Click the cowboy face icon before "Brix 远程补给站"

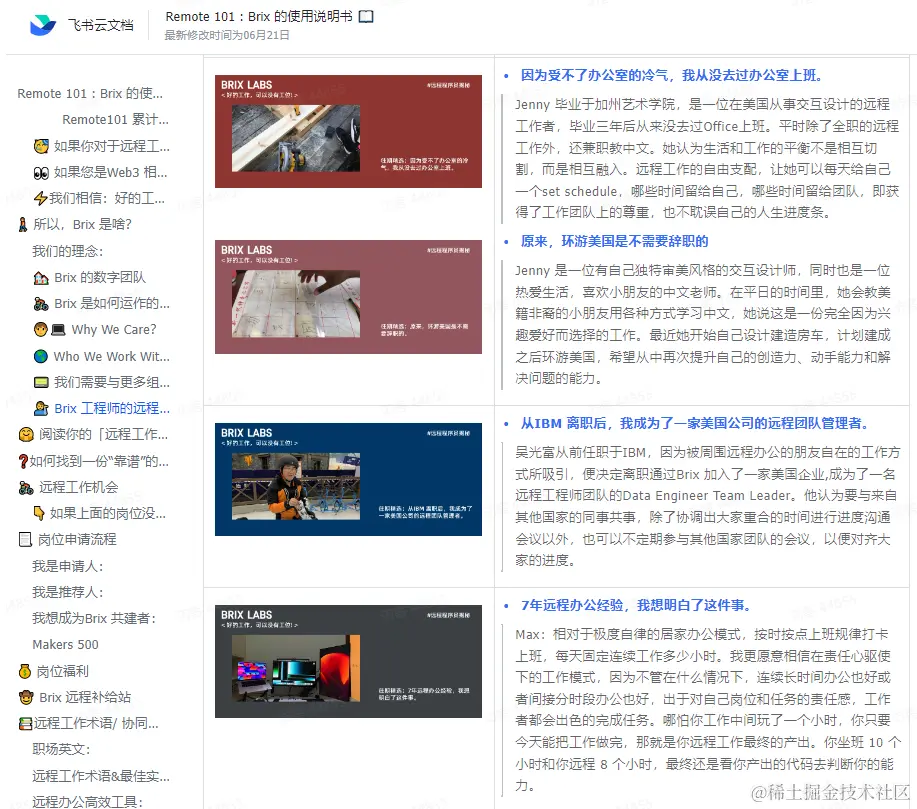[26, 697]
